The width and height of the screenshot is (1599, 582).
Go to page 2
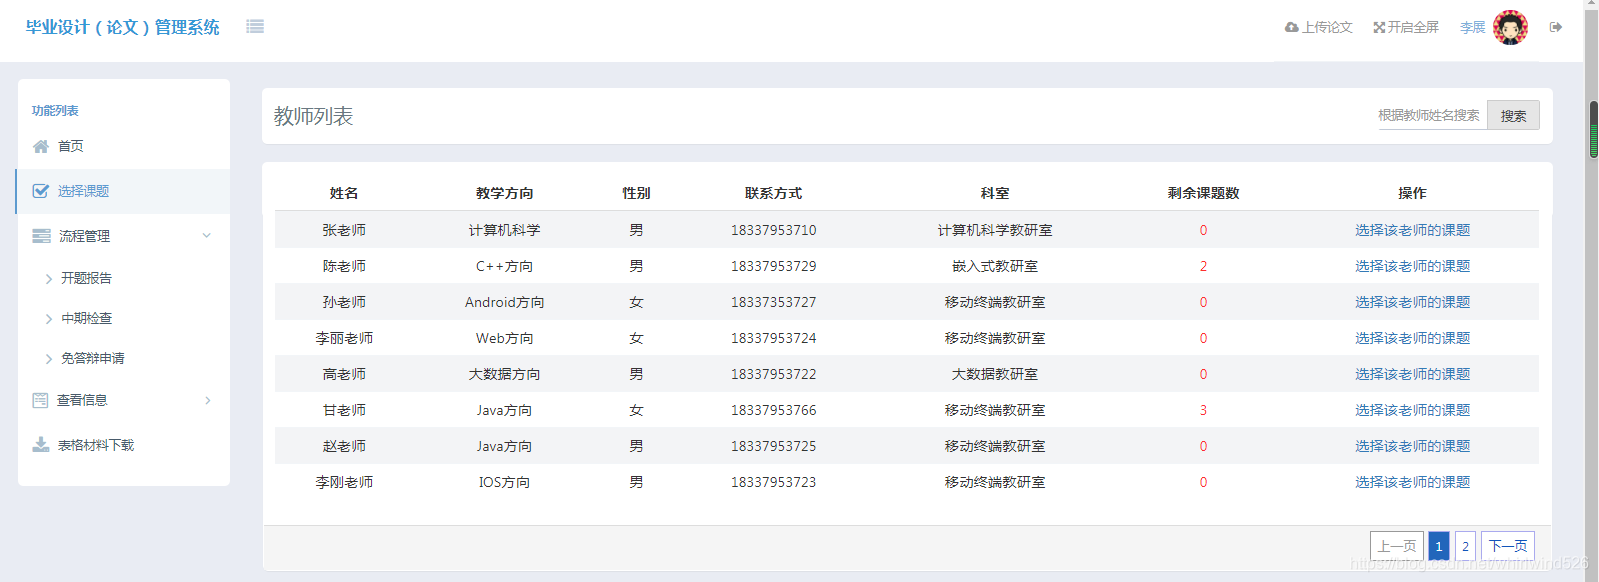pyautogui.click(x=1465, y=546)
